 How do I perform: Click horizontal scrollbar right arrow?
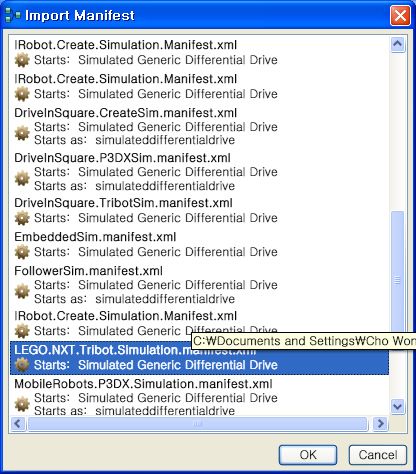coord(381,424)
